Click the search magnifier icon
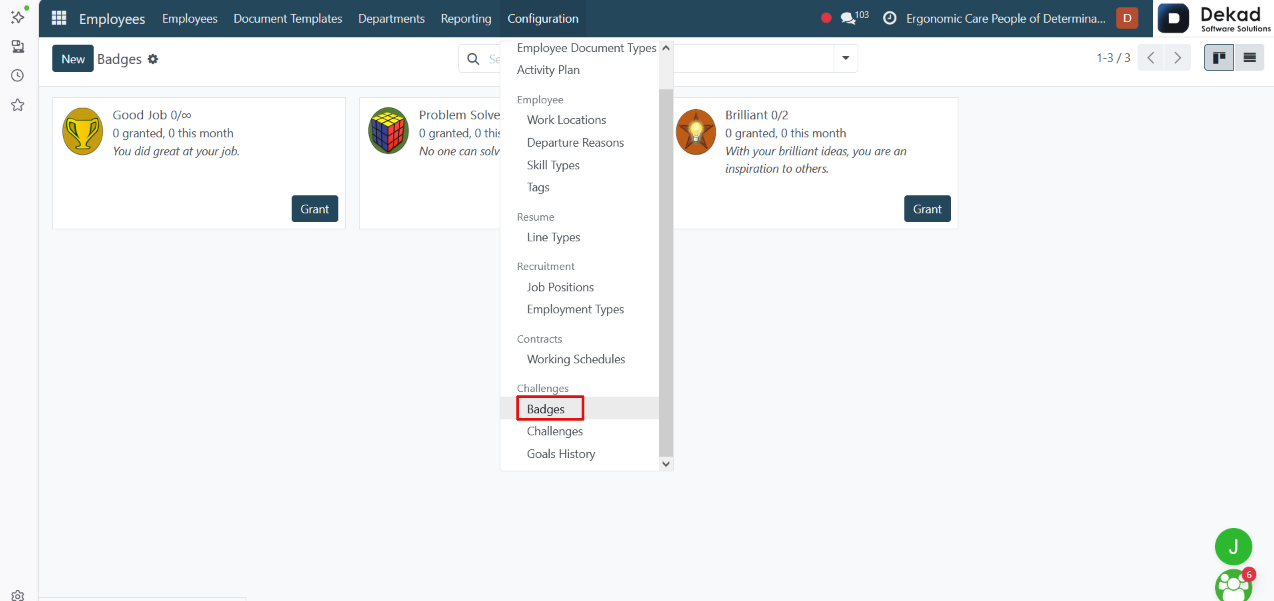Image resolution: width=1274 pixels, height=601 pixels. (474, 59)
